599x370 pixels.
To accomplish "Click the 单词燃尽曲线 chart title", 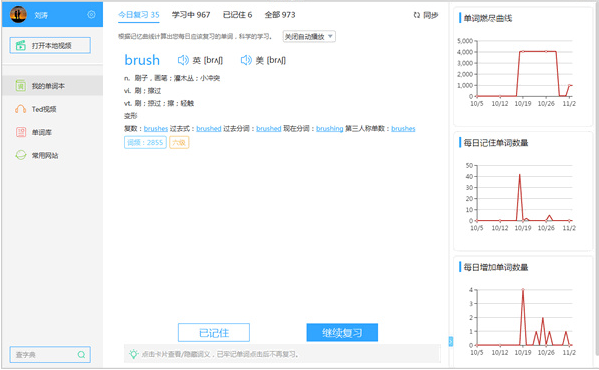I will (487, 18).
